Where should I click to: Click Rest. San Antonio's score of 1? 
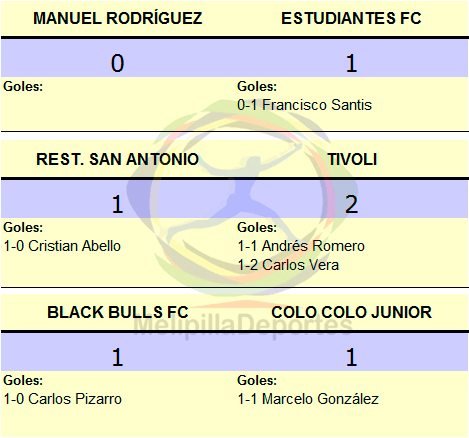(x=117, y=204)
